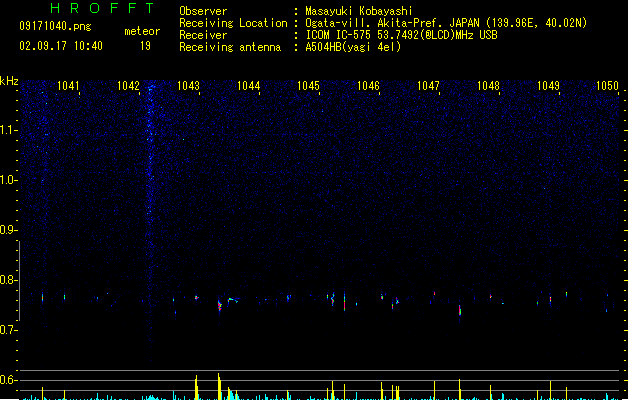Click the kHz axis unit label

coord(9,81)
